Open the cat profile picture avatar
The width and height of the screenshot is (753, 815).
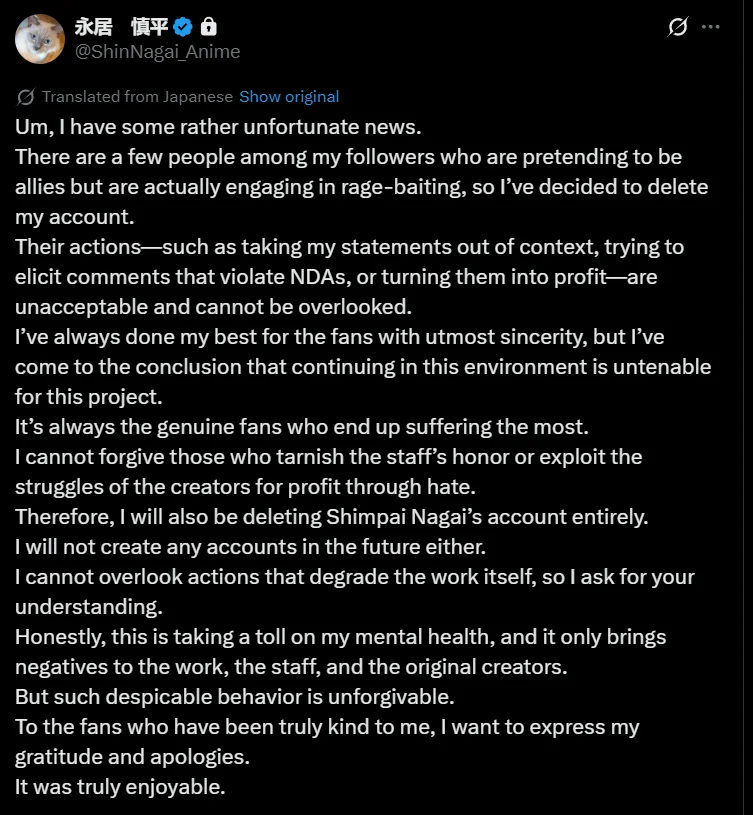pos(40,39)
